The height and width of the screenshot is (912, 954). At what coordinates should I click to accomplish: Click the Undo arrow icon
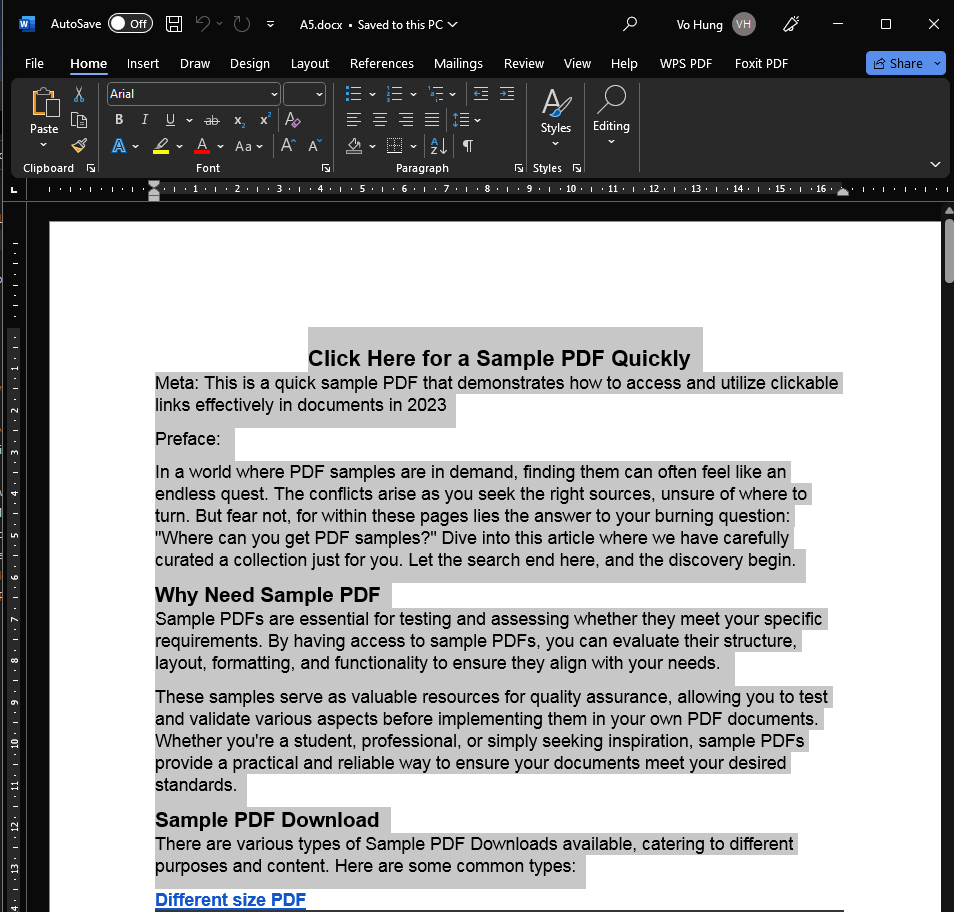(x=203, y=24)
